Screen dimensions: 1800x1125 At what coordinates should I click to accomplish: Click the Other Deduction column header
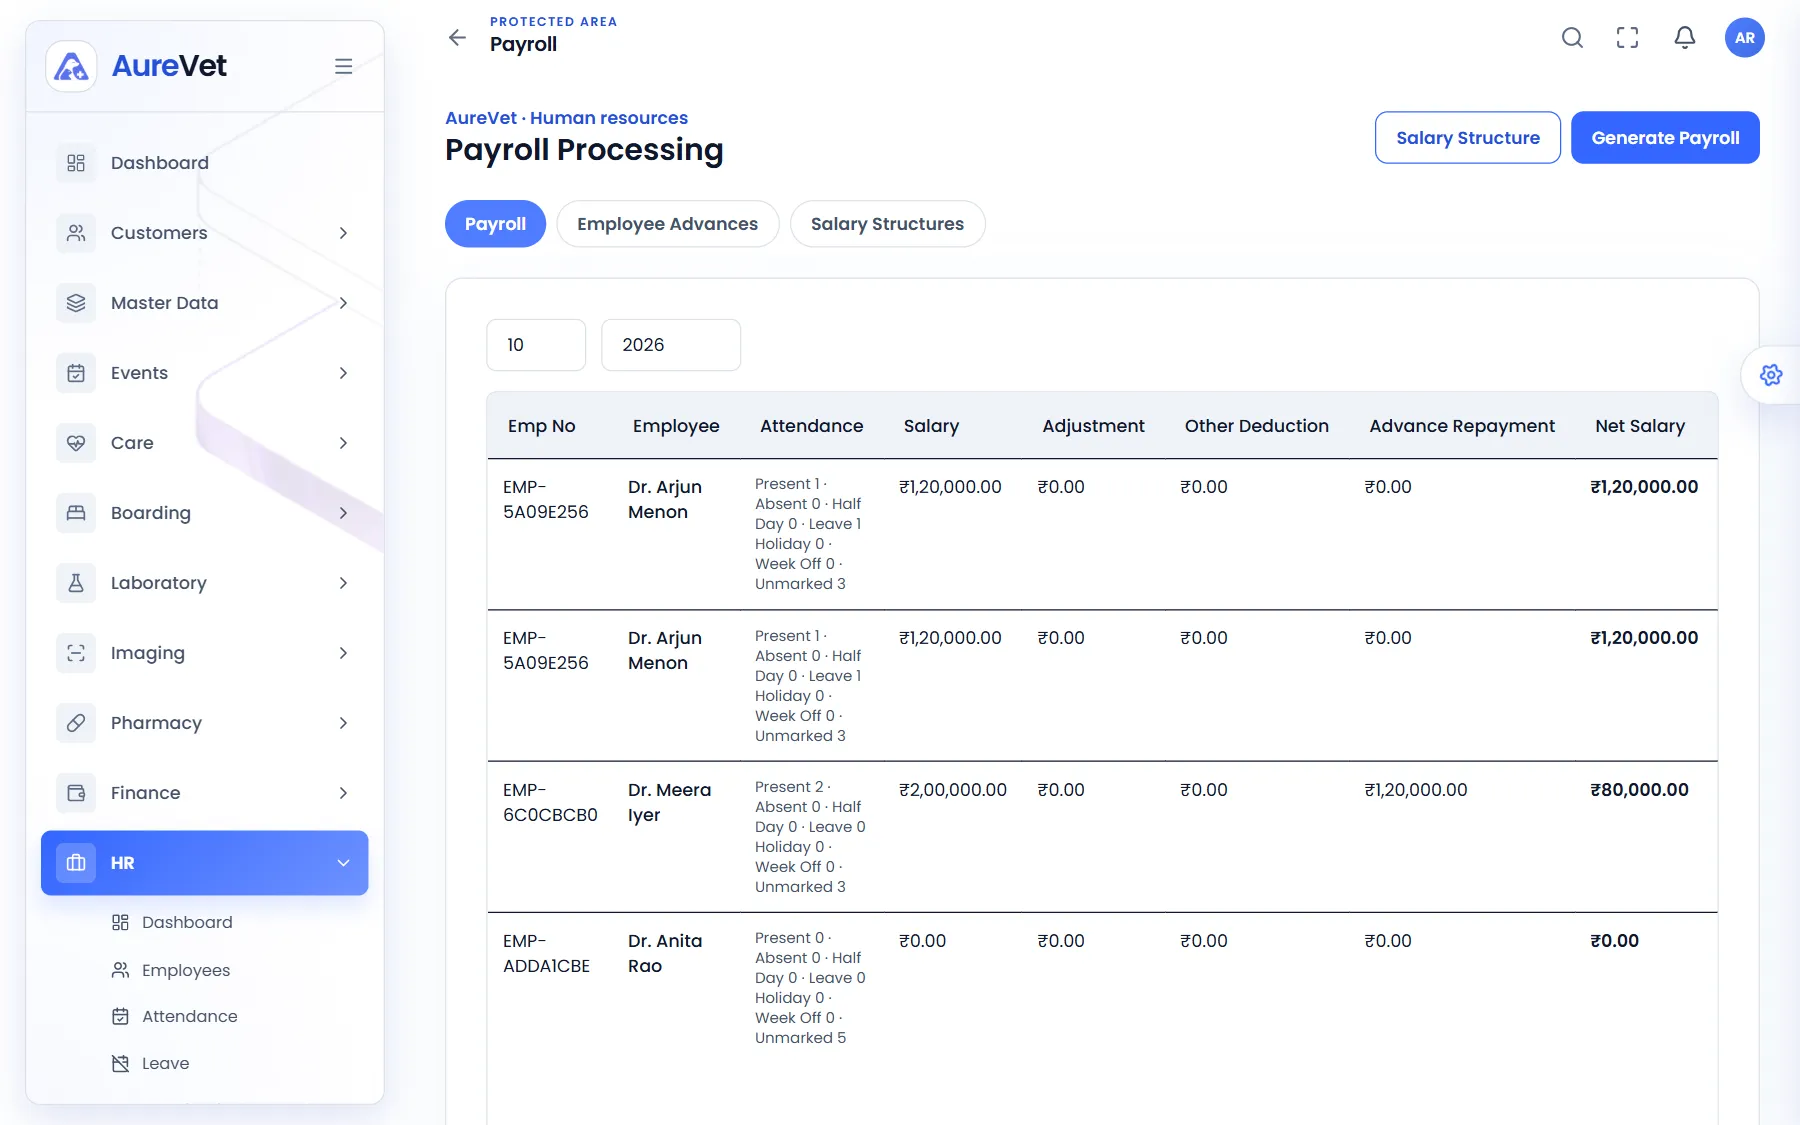(1257, 426)
